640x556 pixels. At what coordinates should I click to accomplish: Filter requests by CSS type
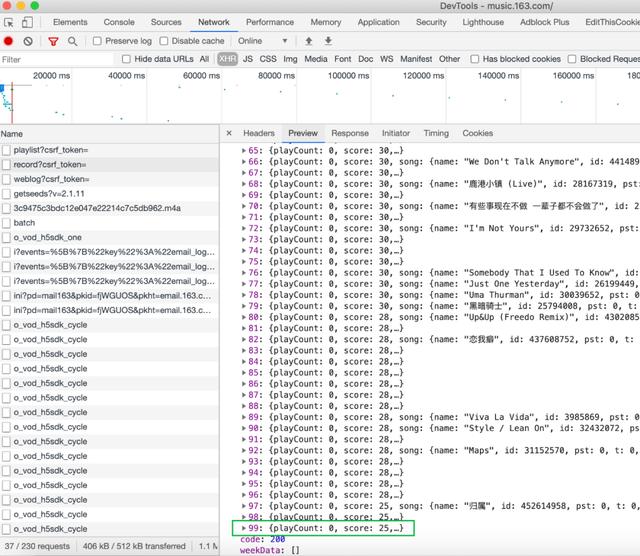coord(268,59)
